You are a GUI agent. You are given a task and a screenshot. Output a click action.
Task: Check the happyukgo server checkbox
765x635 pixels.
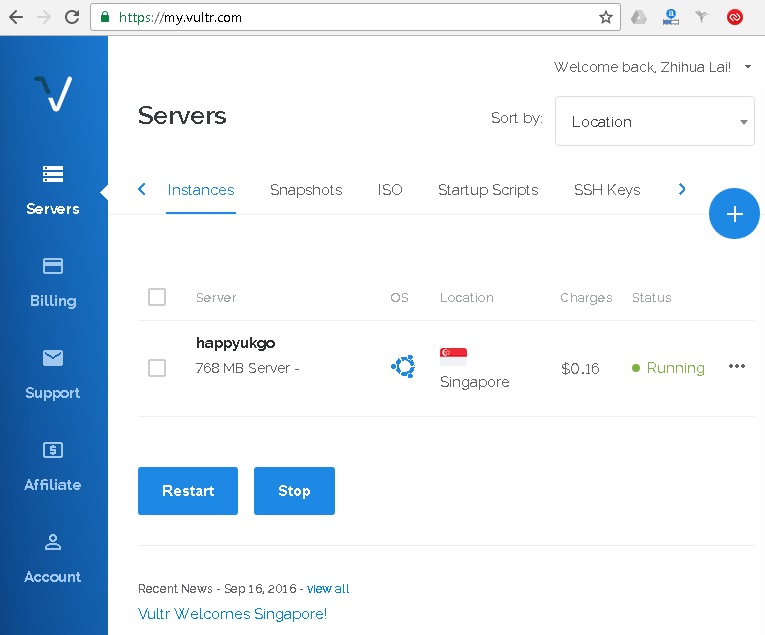[x=157, y=368]
